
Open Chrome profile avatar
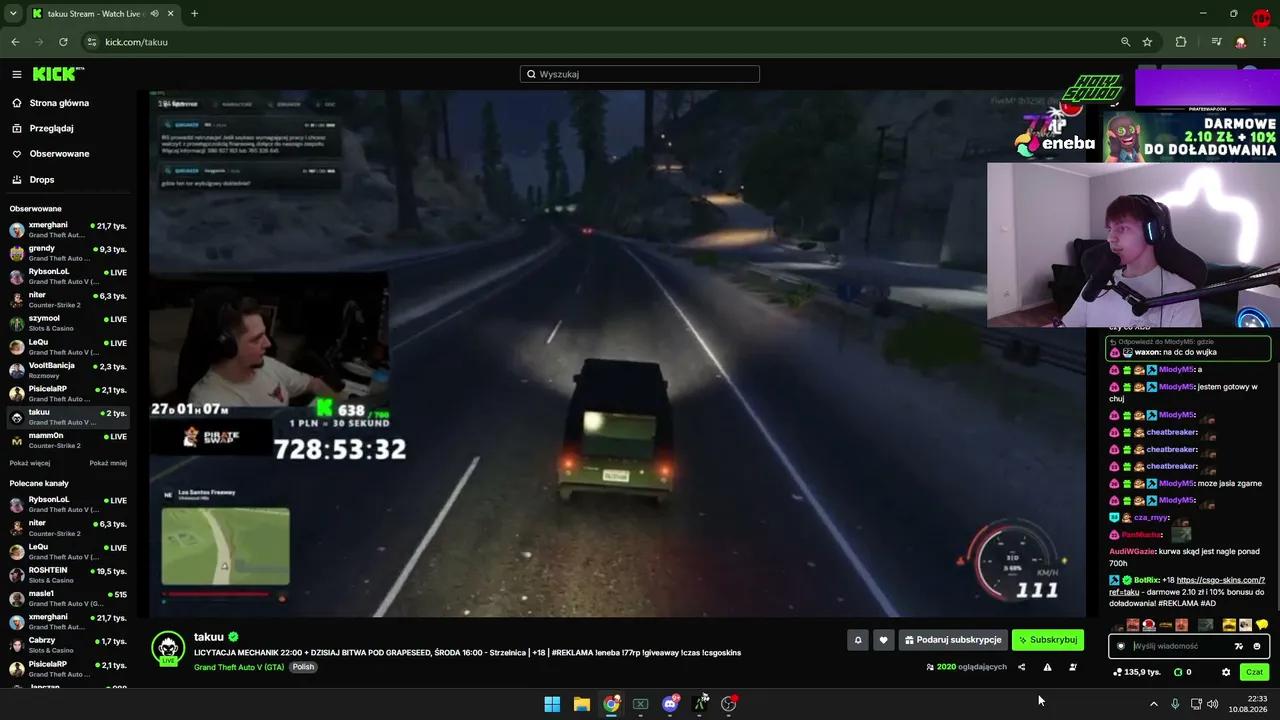1241,42
